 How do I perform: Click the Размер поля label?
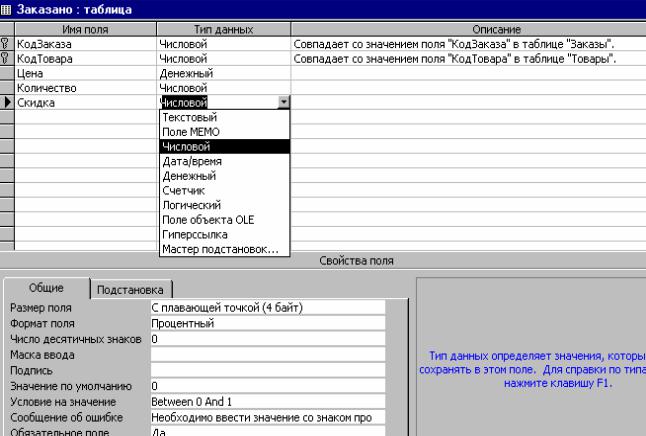coord(41,307)
